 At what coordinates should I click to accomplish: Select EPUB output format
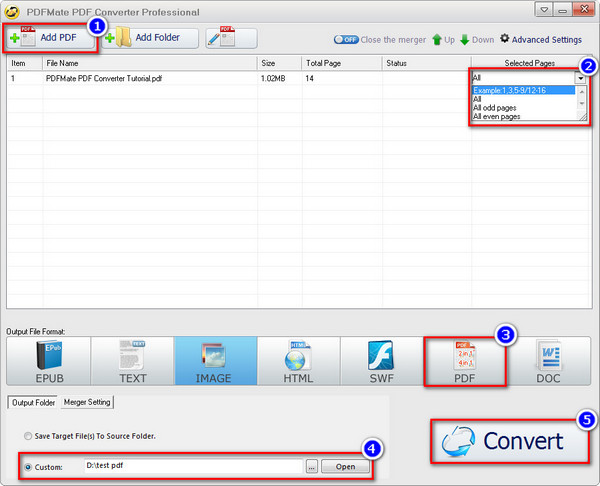click(x=49, y=361)
